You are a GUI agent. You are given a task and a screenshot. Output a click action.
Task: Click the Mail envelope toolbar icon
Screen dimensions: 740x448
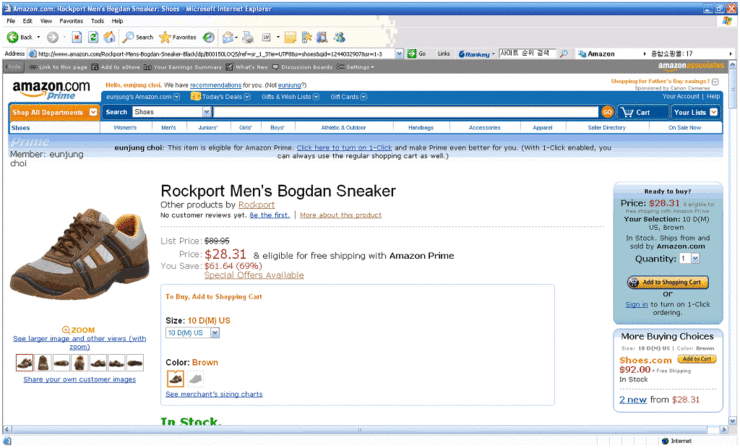(x=228, y=37)
